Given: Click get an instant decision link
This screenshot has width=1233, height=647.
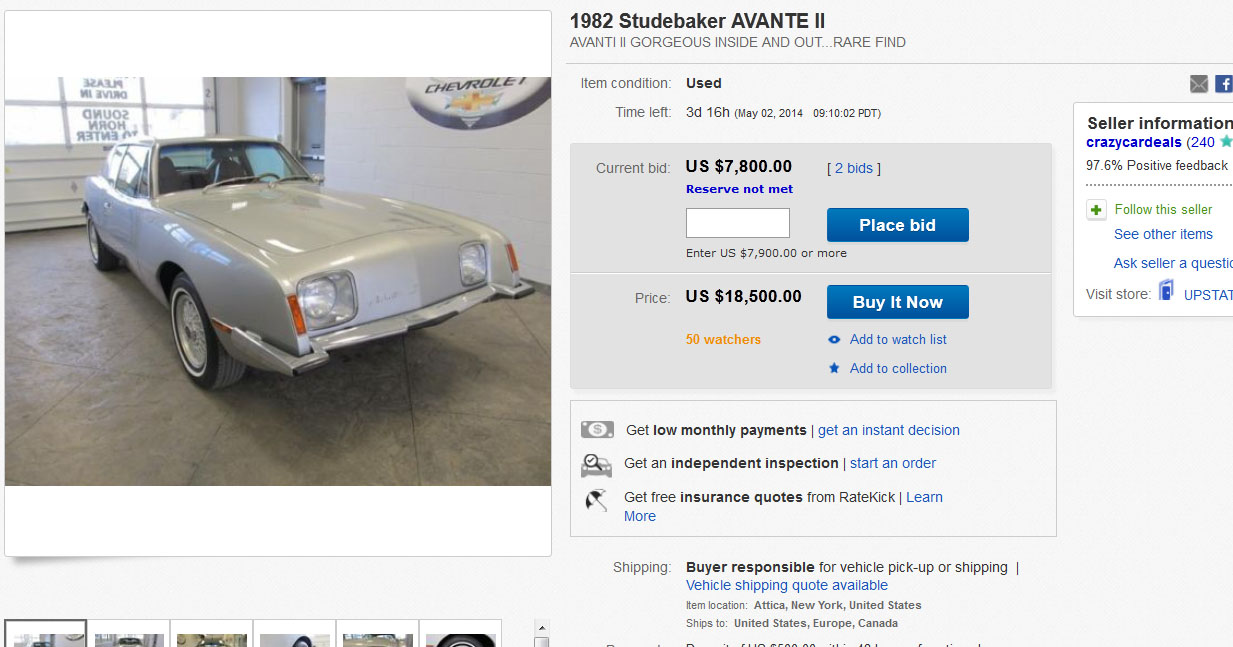Looking at the screenshot, I should [889, 430].
